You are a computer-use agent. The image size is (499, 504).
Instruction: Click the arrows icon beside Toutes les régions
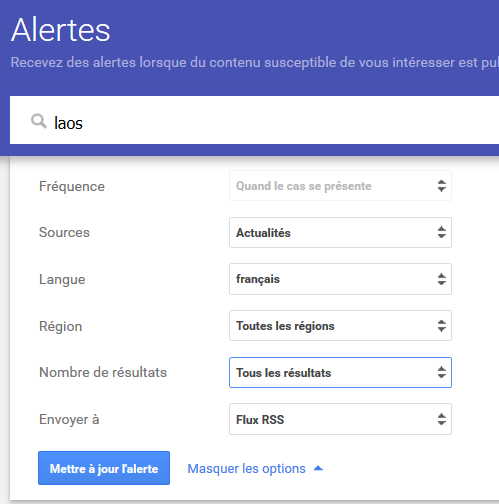click(x=442, y=326)
